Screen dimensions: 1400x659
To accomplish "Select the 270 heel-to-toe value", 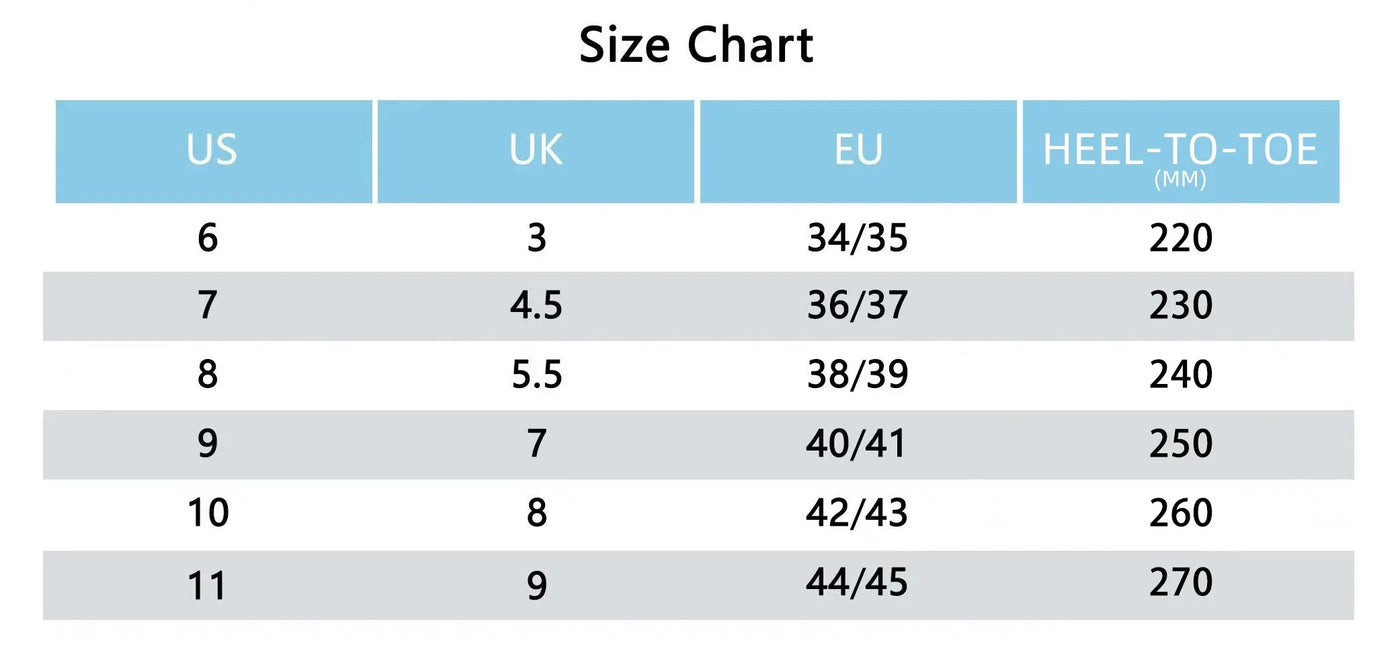I will [1181, 581].
